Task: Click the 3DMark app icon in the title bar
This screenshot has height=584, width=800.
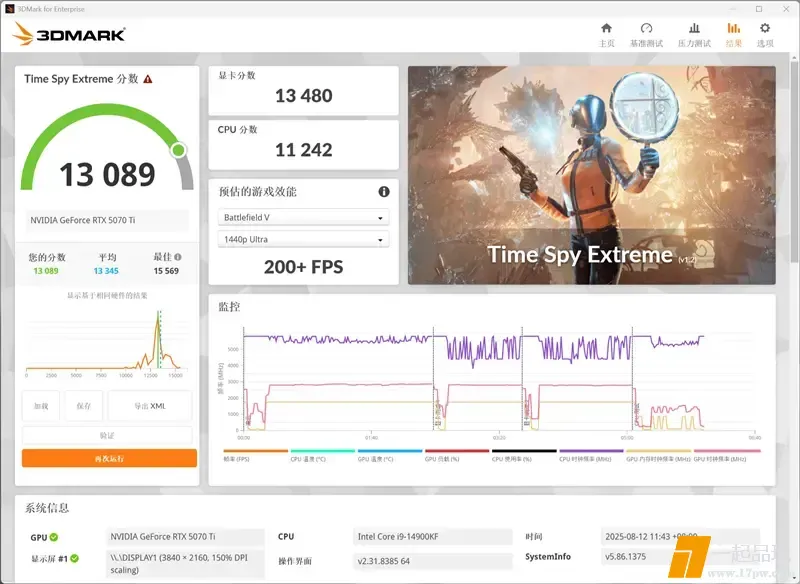Action: pyautogui.click(x=10, y=9)
